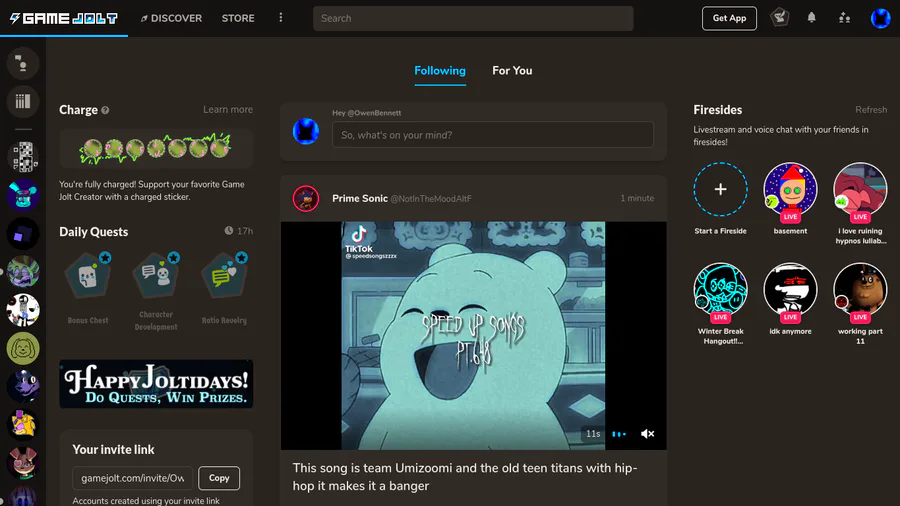Click the video playing indicator bars
900x506 pixels.
619,434
